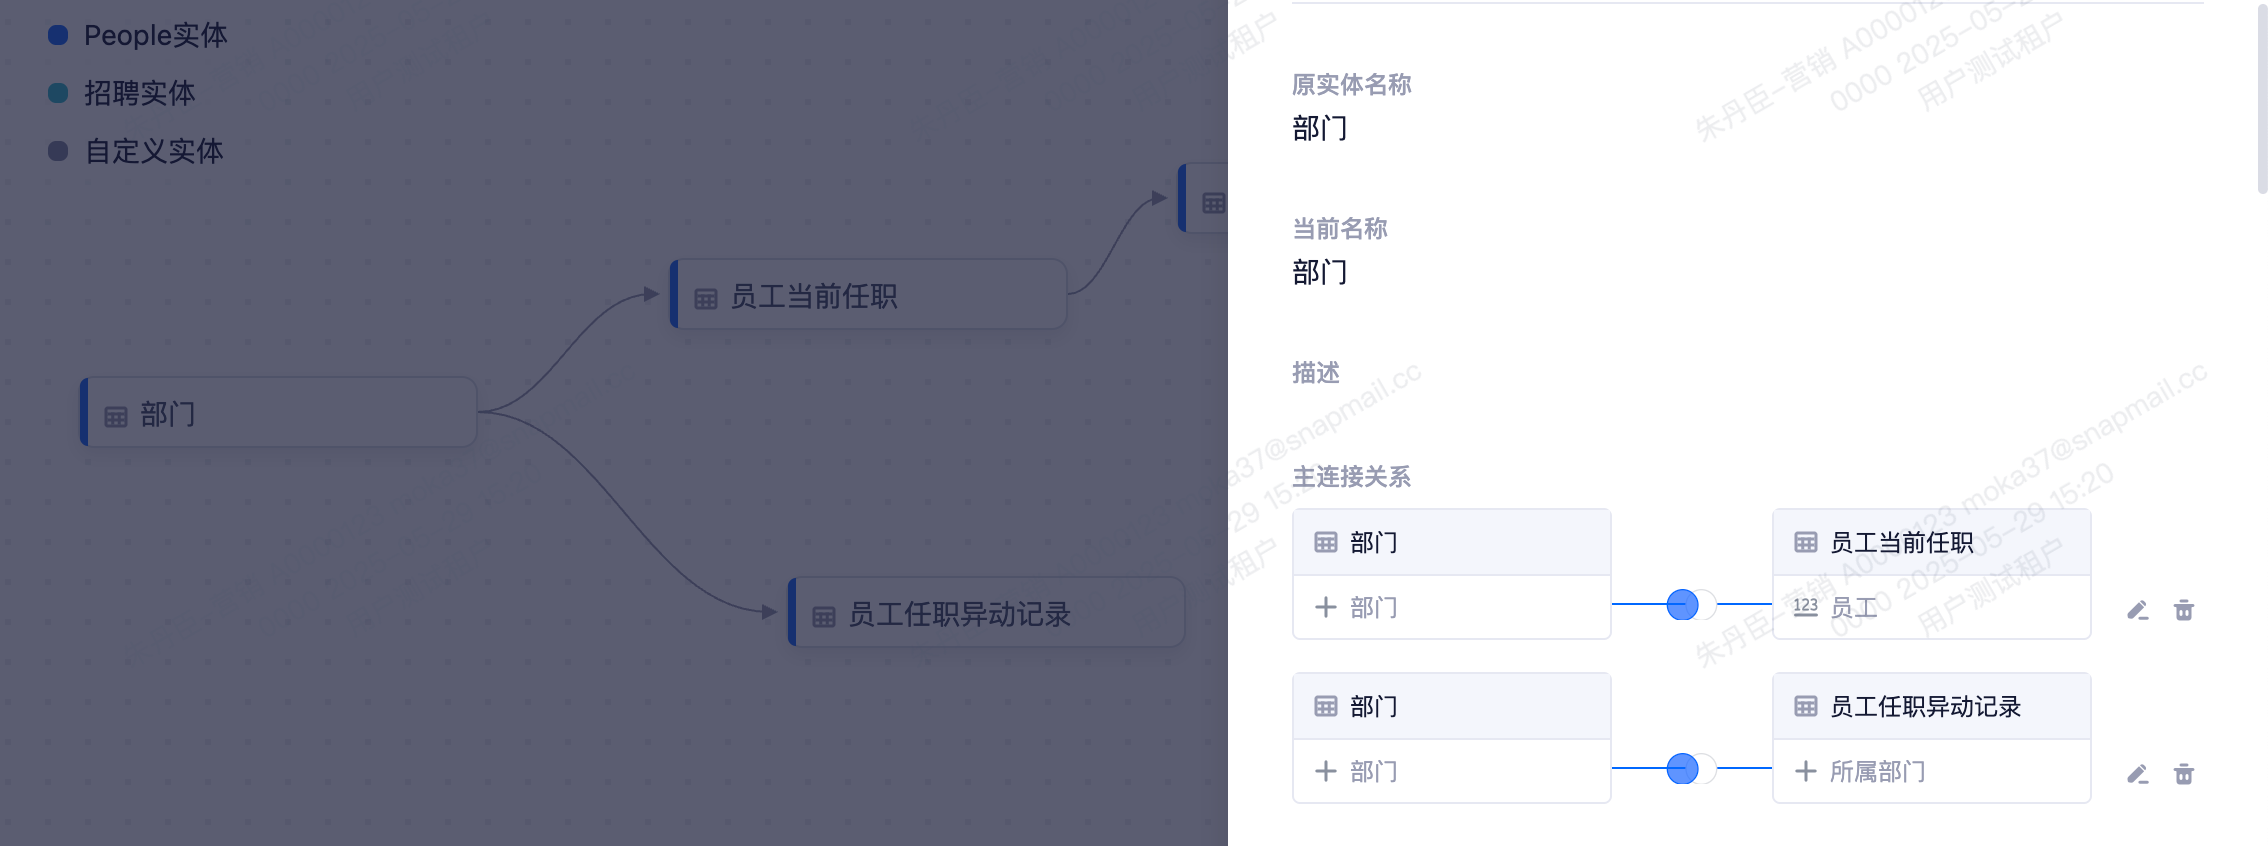2268x846 pixels.
Task: Click the 部门 key field in first relation
Action: [1452, 607]
